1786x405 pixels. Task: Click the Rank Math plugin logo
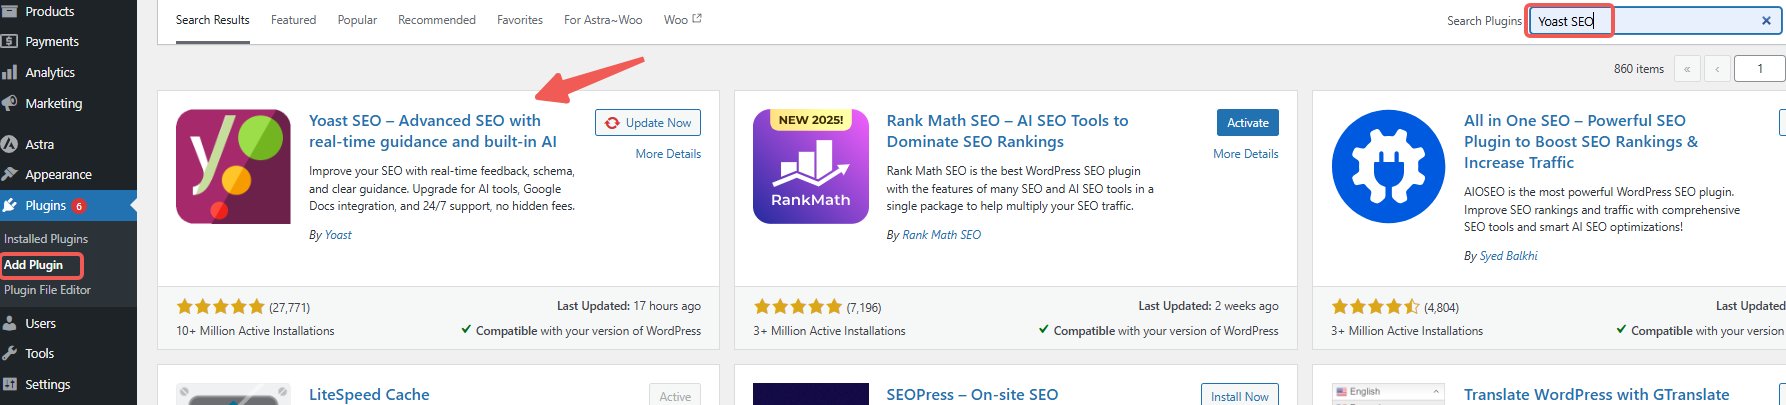coord(810,166)
